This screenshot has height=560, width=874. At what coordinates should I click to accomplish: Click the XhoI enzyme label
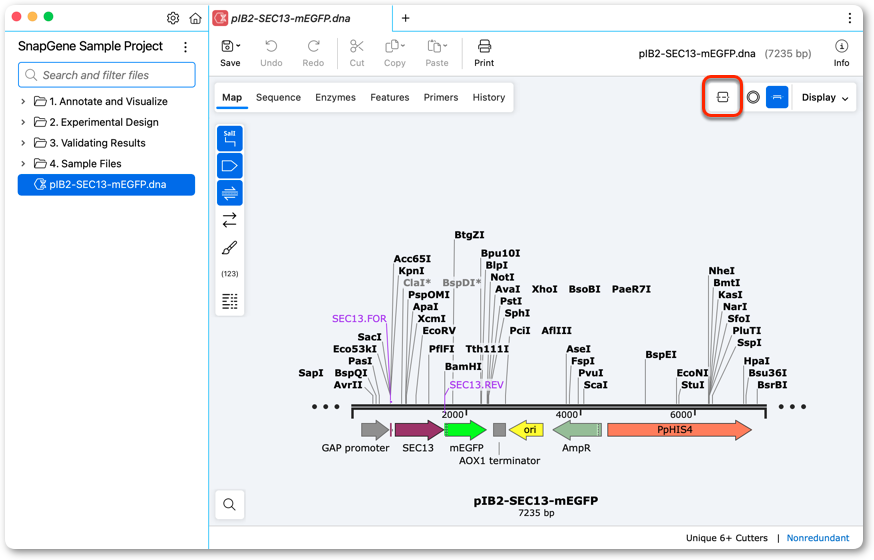click(545, 289)
